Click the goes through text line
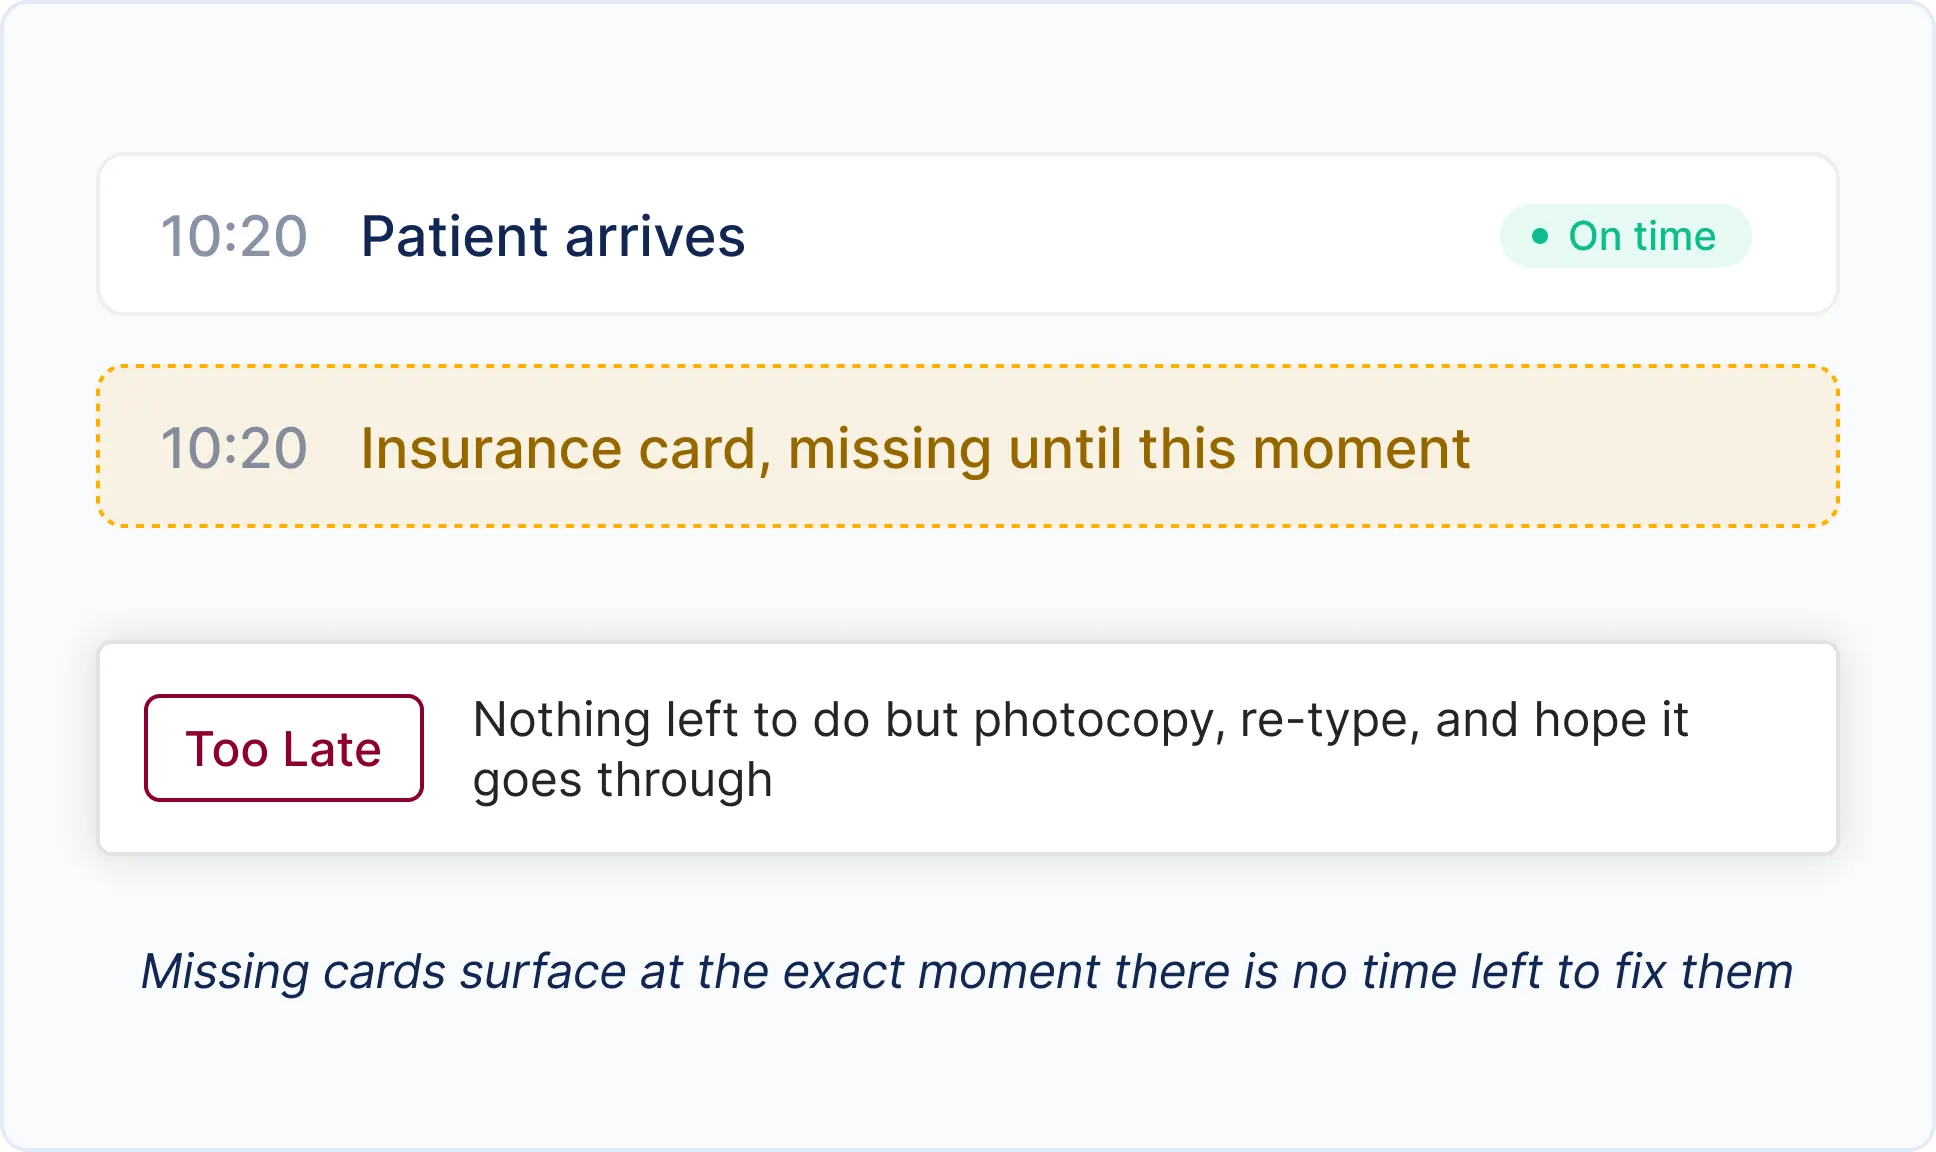Viewport: 1936px width, 1152px height. pos(623,780)
